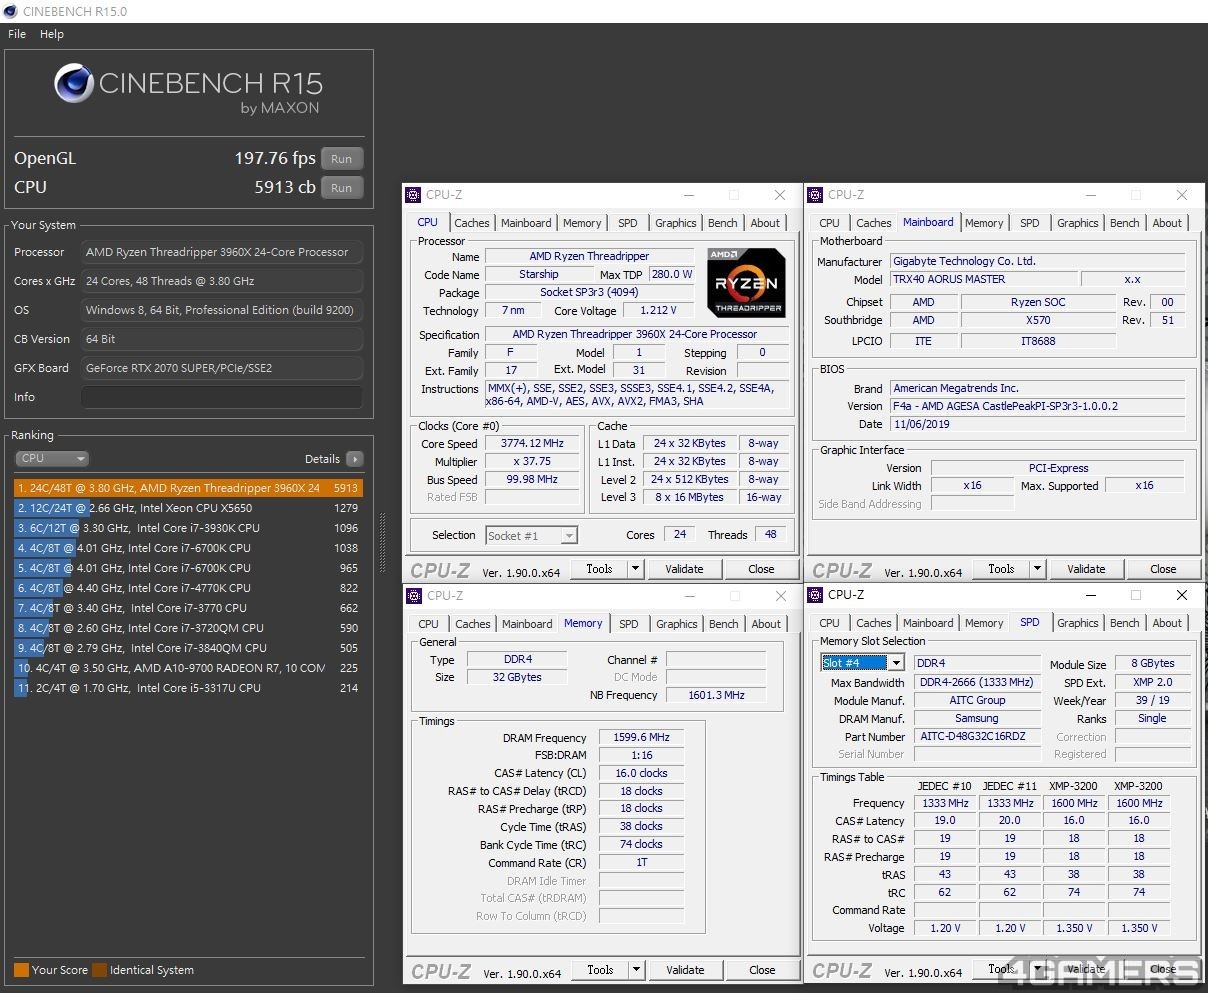The height and width of the screenshot is (993, 1208).
Task: Open Tools dropdown arrow in the Motherboard CPU-Z window
Action: [x=1037, y=569]
